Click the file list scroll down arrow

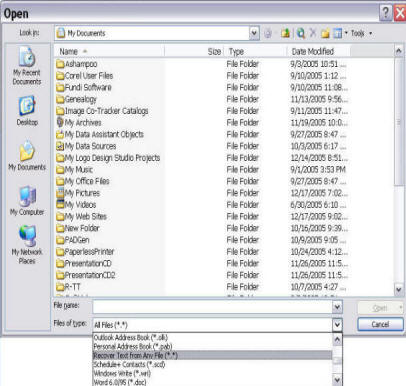point(398,290)
